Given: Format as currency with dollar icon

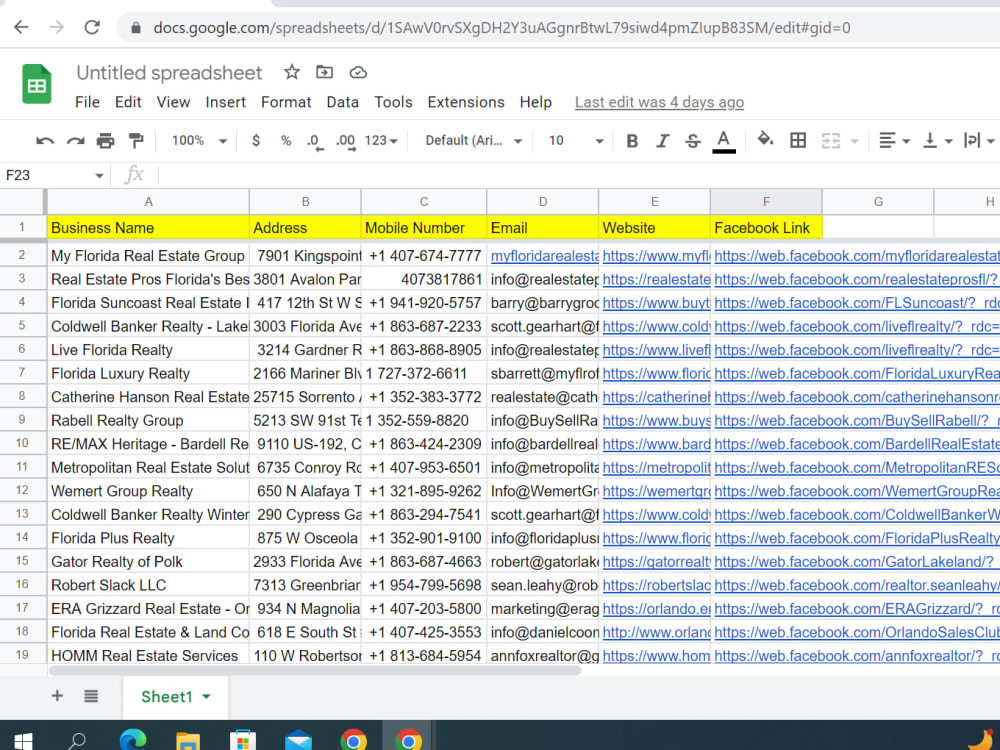Looking at the screenshot, I should point(256,140).
